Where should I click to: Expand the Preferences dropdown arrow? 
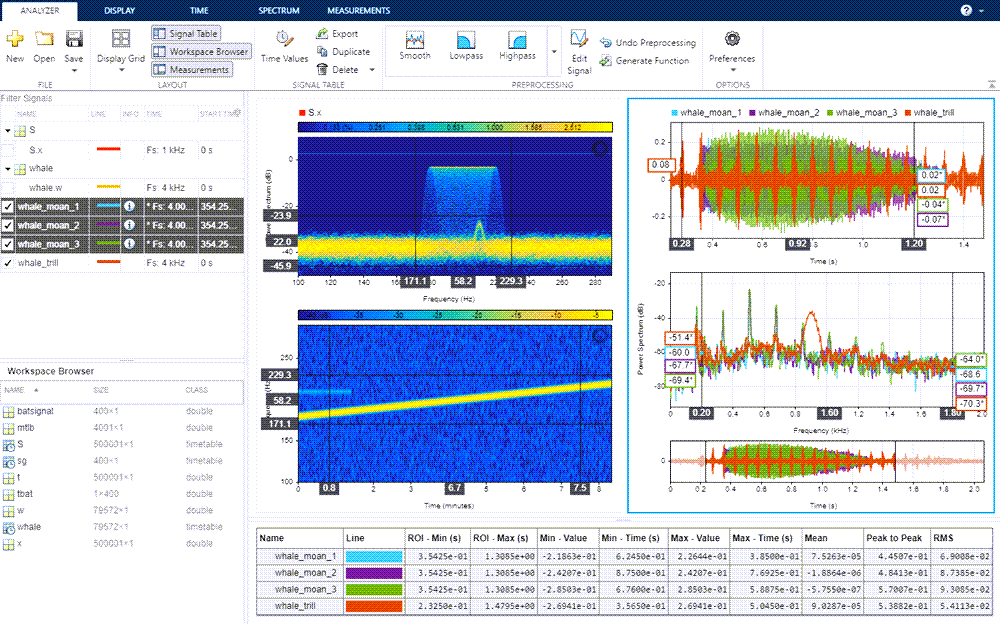pyautogui.click(x=731, y=69)
